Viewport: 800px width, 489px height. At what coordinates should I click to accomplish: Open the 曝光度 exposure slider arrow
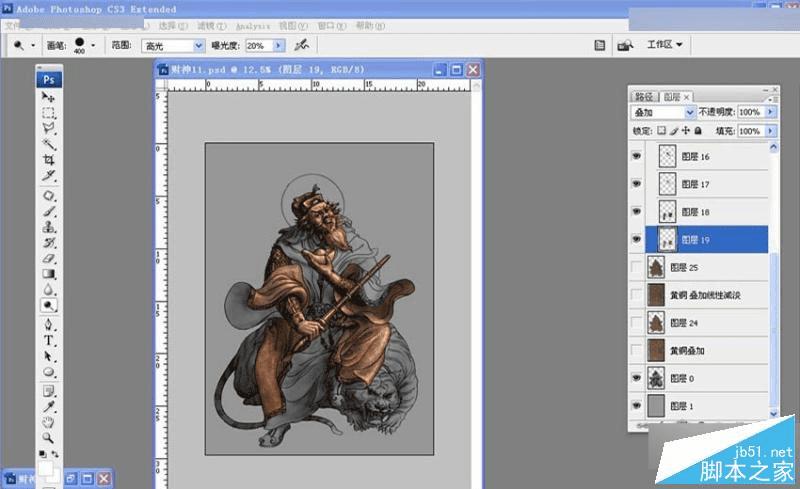[279, 45]
